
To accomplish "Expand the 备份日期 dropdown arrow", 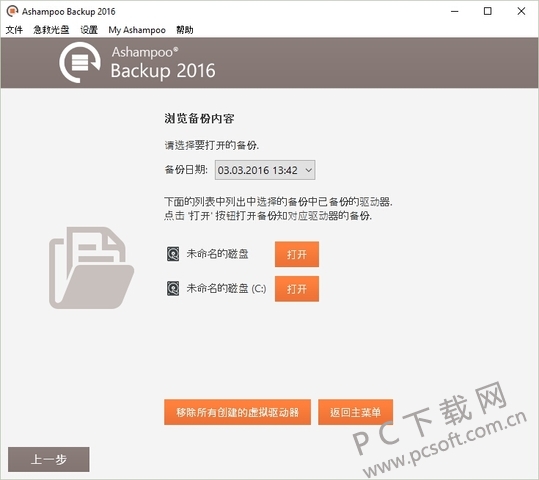I will 308,170.
